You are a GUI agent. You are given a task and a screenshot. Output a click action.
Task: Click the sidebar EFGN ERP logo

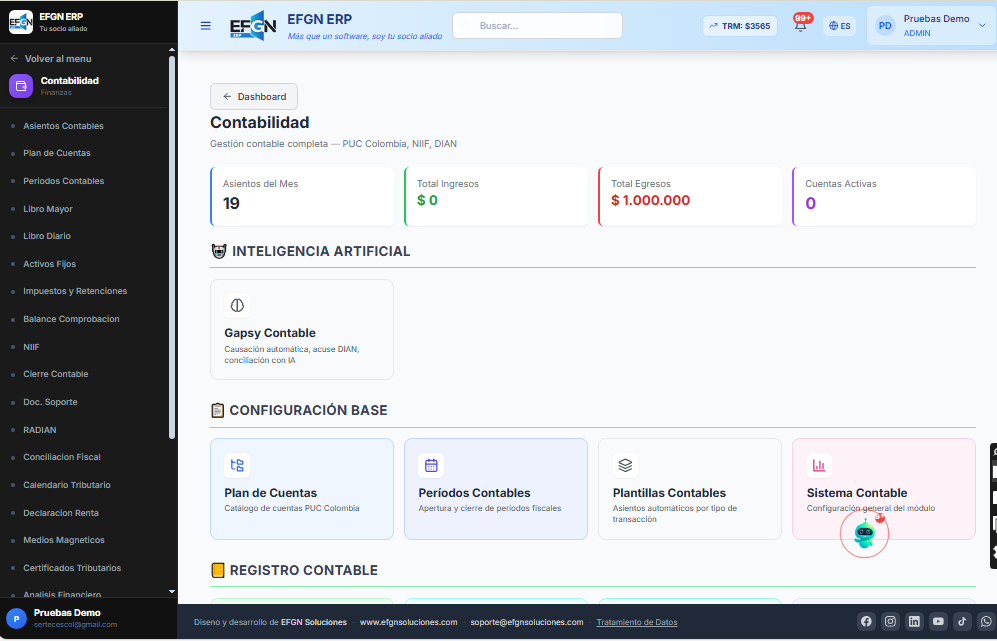(21, 22)
